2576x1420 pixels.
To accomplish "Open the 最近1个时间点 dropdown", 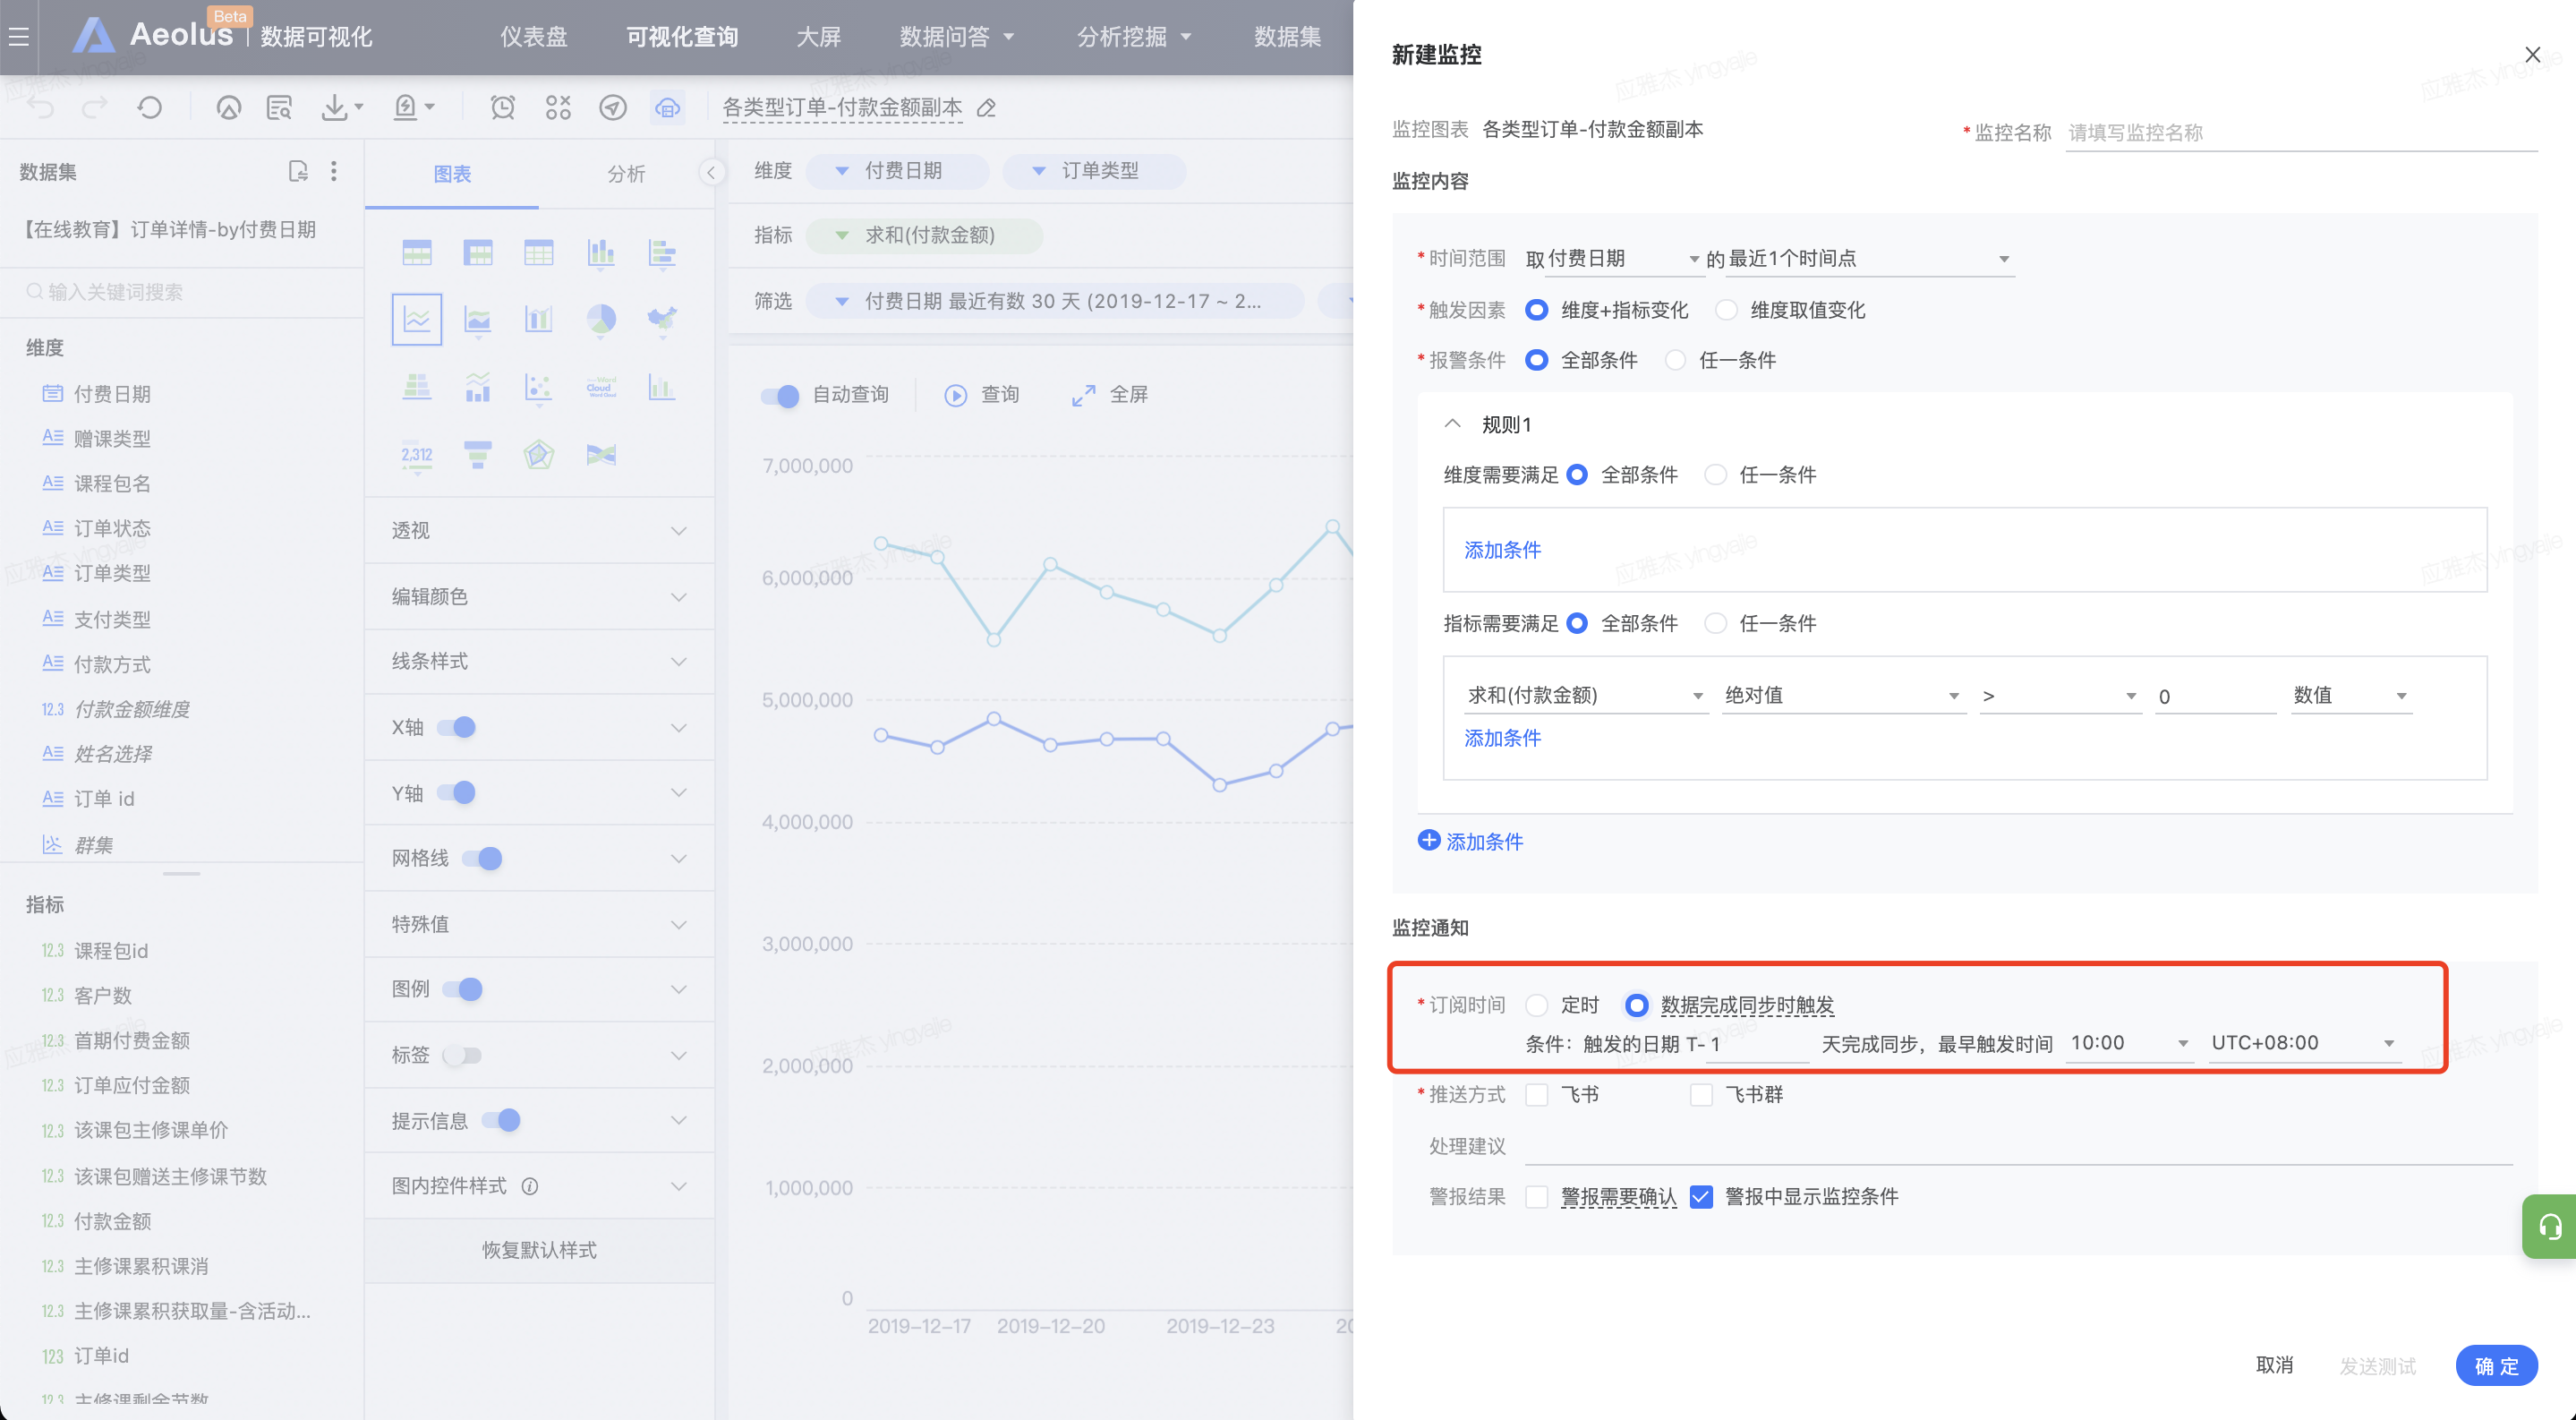I will pos(1870,259).
